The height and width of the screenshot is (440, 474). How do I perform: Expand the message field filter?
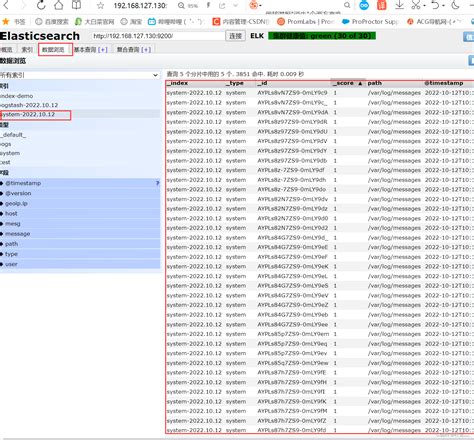coord(80,234)
